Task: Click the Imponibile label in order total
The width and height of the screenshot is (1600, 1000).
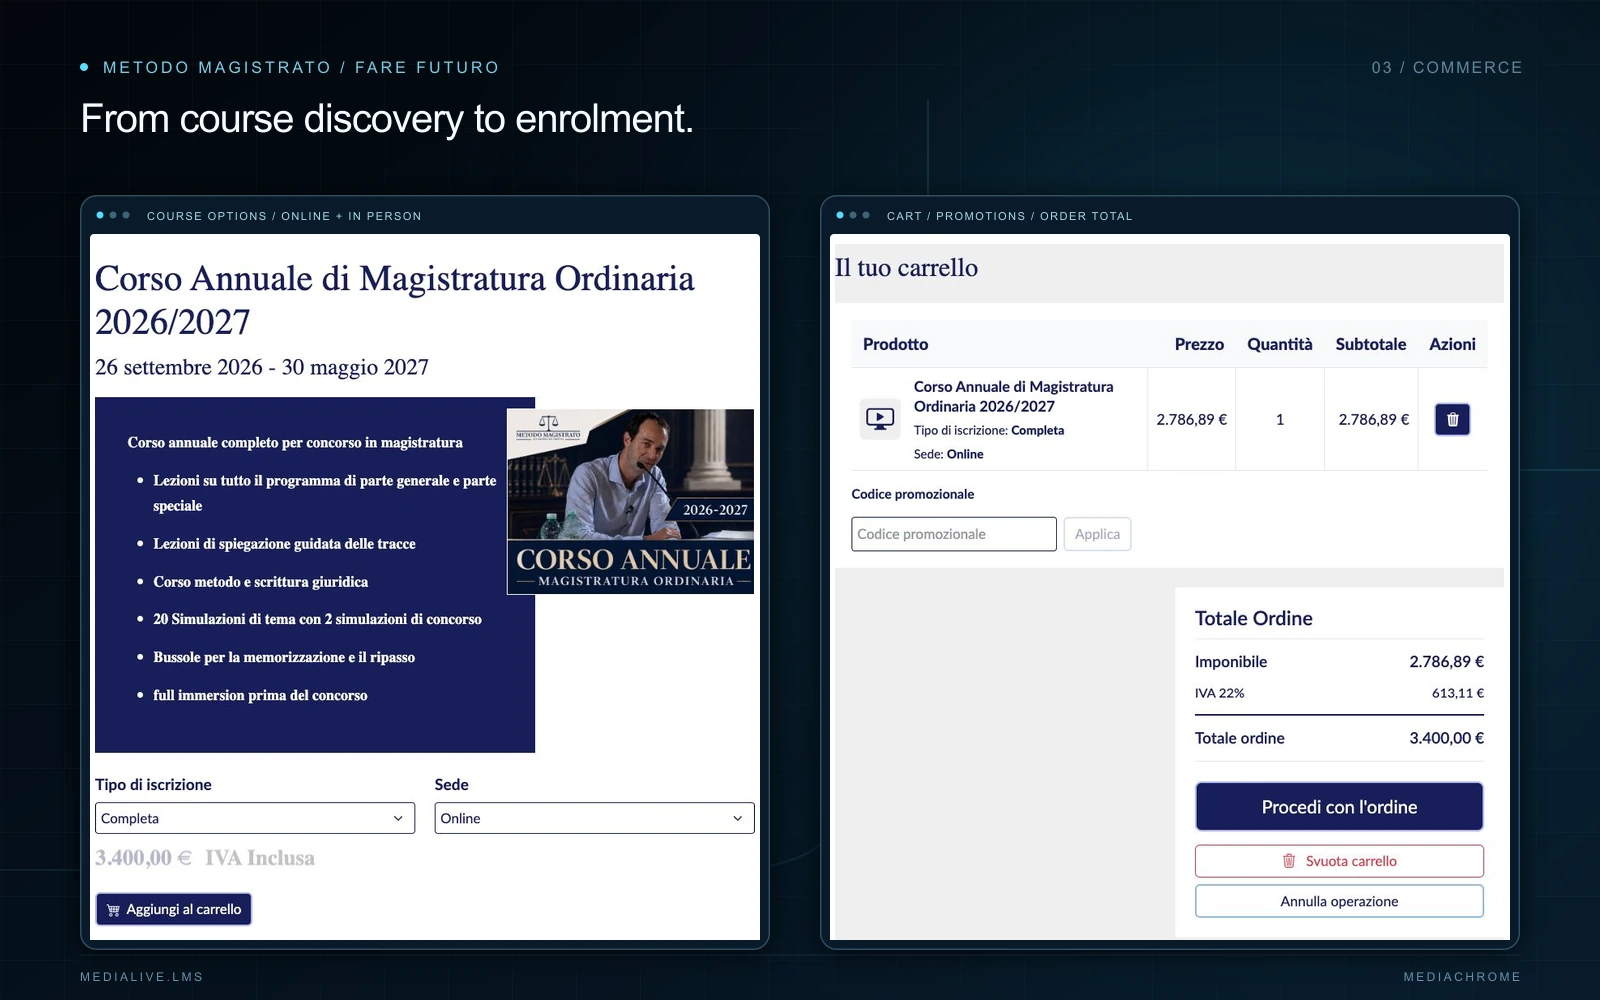Action: 1231,662
